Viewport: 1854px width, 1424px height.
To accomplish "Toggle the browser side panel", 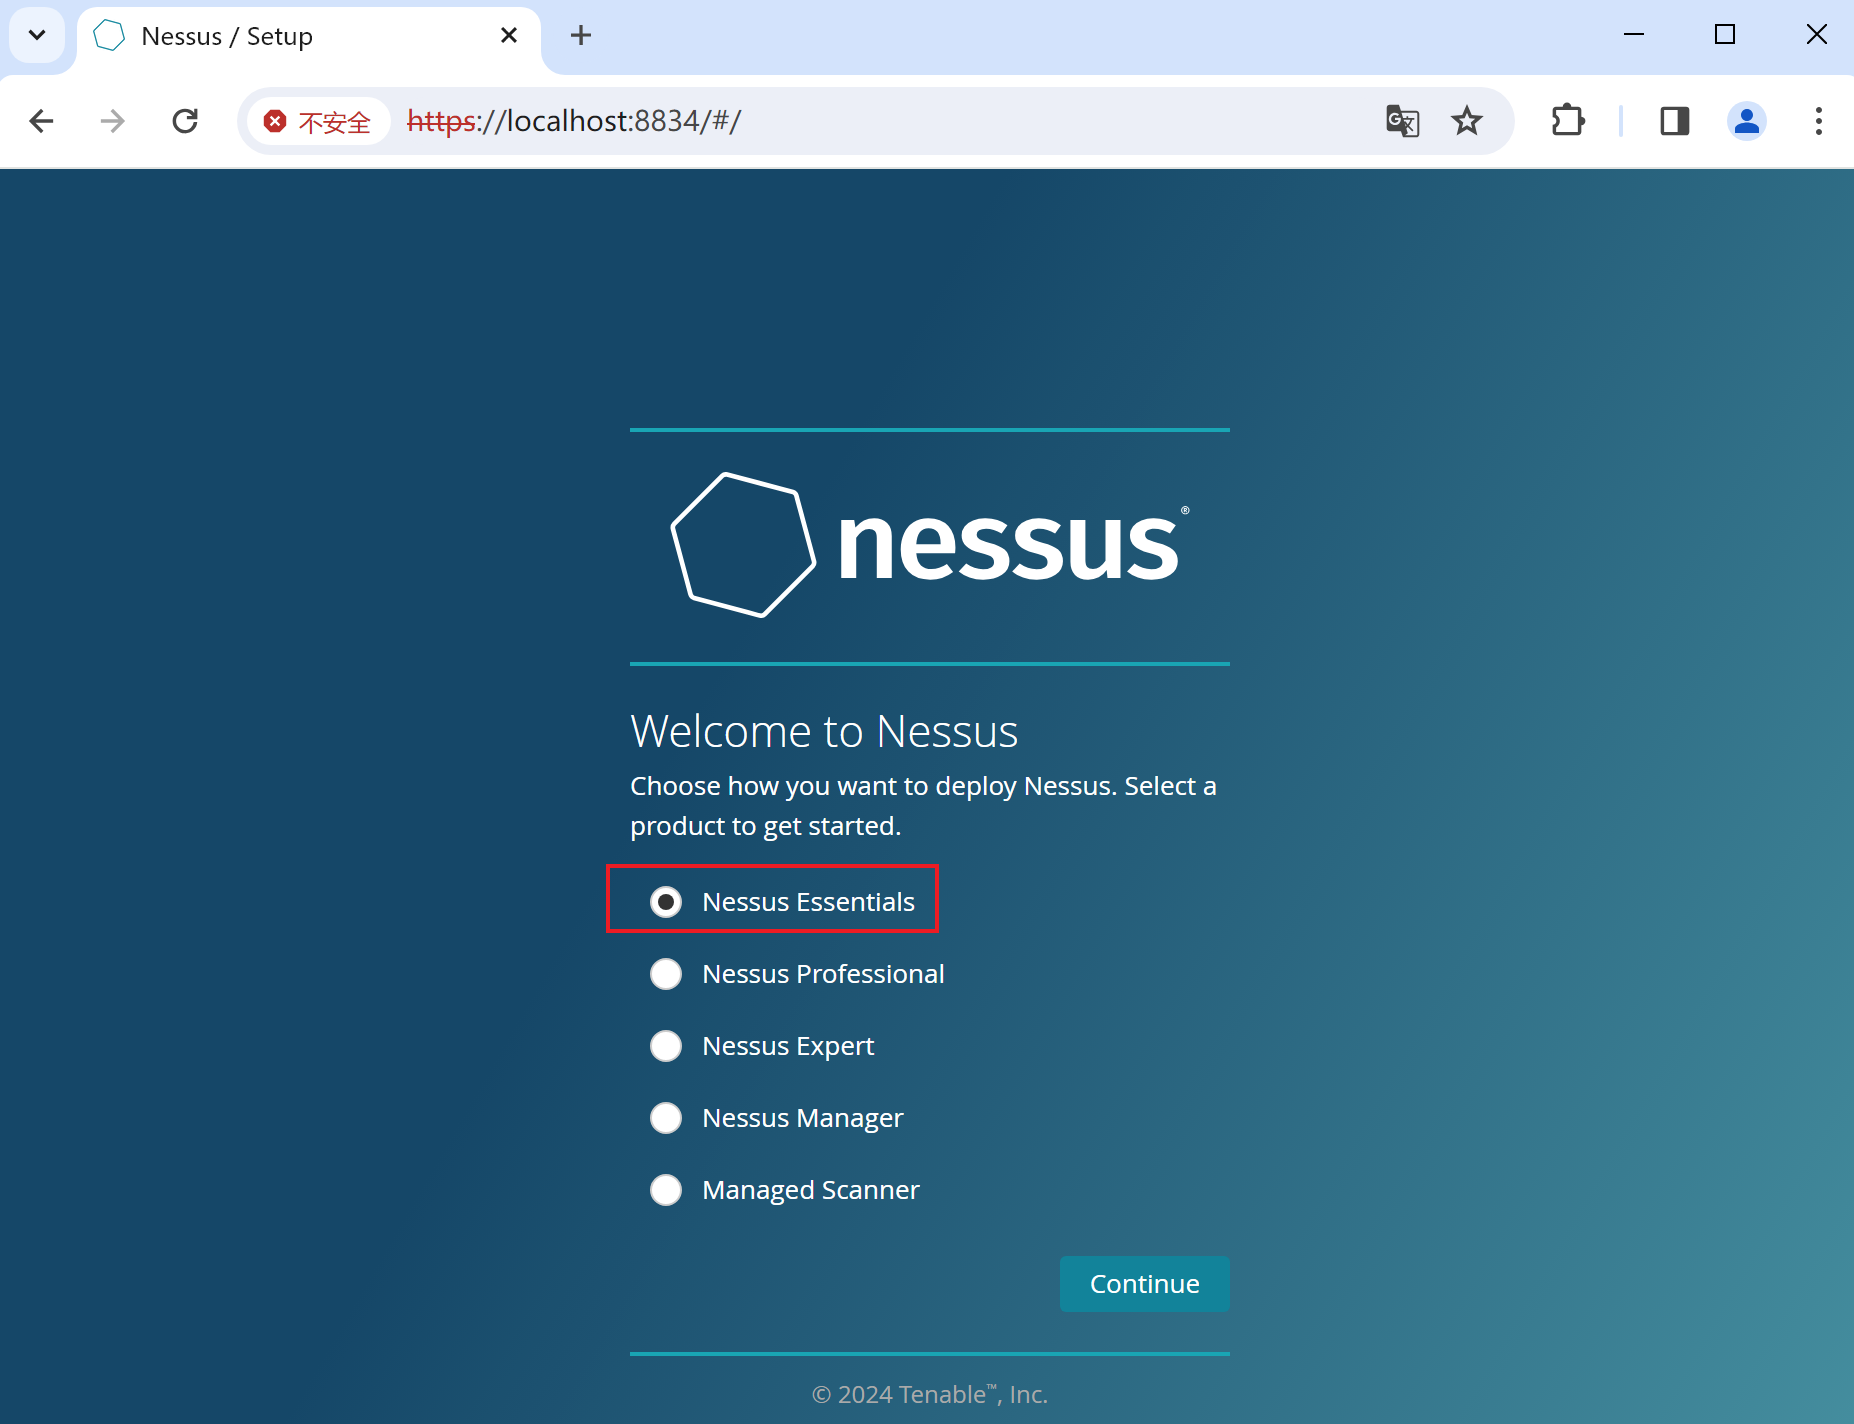I will (x=1674, y=121).
